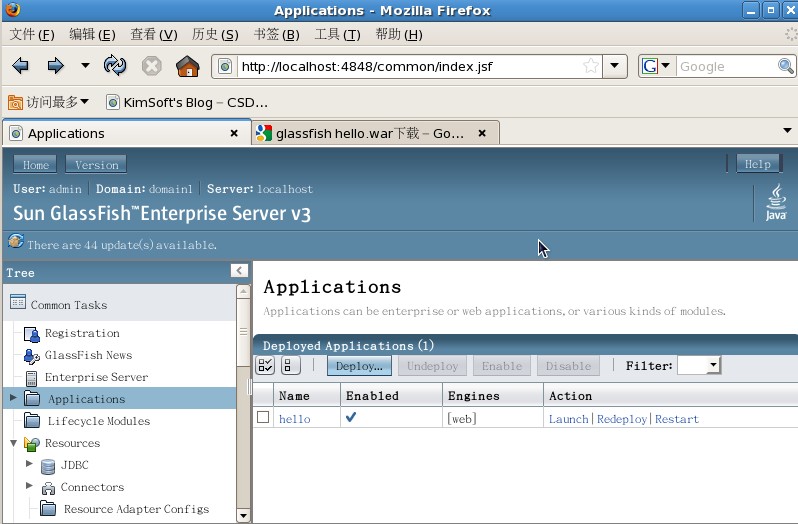
Task: Click tree scrollbar down arrow
Action: coord(243,515)
